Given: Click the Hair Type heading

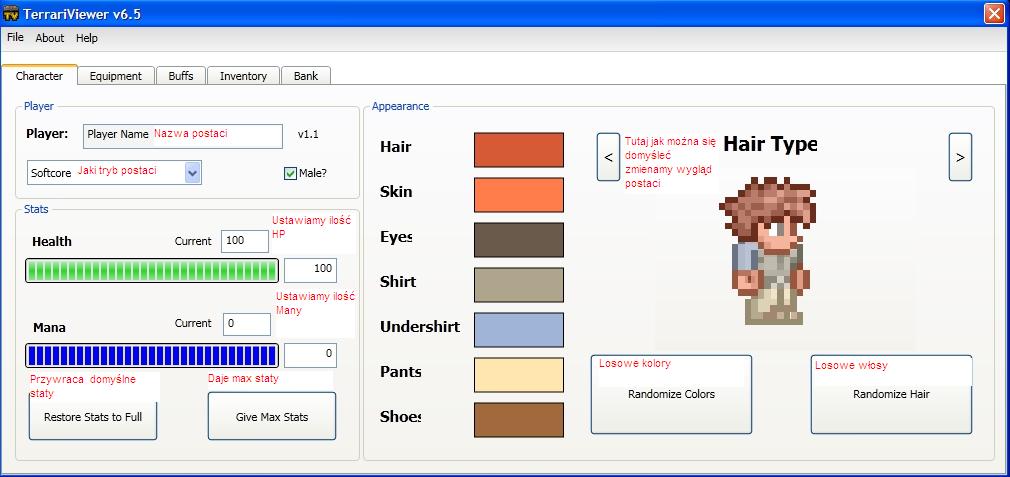Looking at the screenshot, I should pyautogui.click(x=770, y=144).
